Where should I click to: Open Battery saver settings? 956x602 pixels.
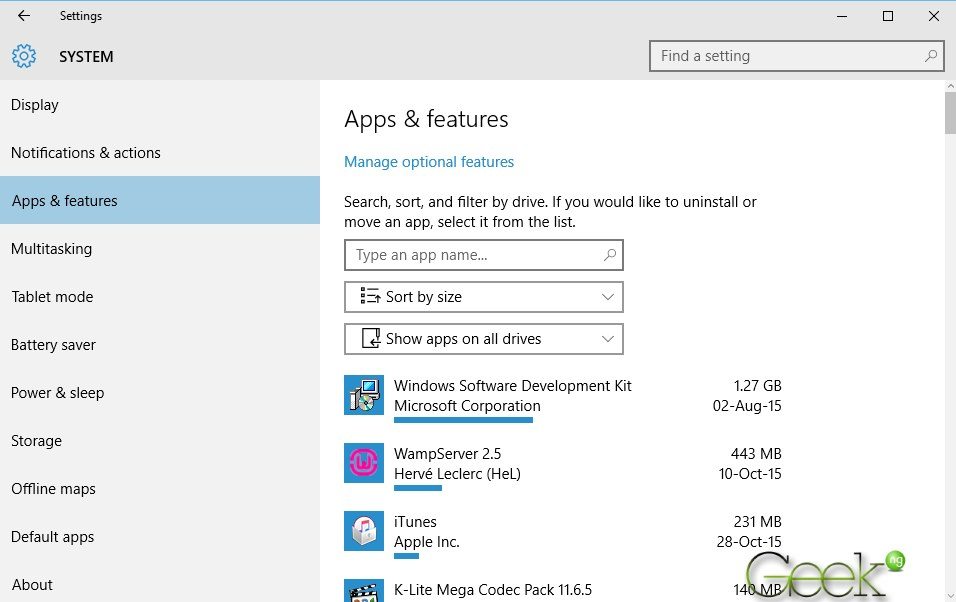160,345
